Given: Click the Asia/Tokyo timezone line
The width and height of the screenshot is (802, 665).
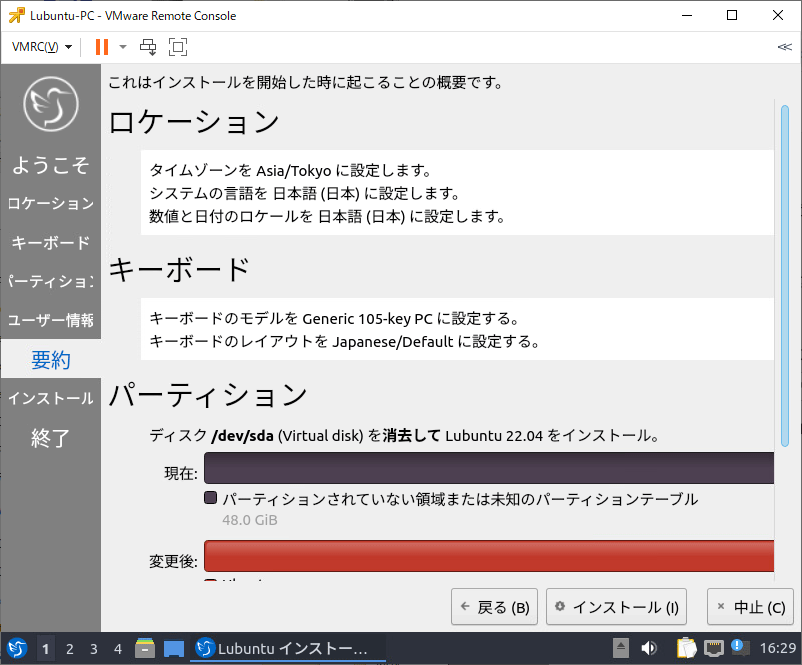Looking at the screenshot, I should point(291,170).
